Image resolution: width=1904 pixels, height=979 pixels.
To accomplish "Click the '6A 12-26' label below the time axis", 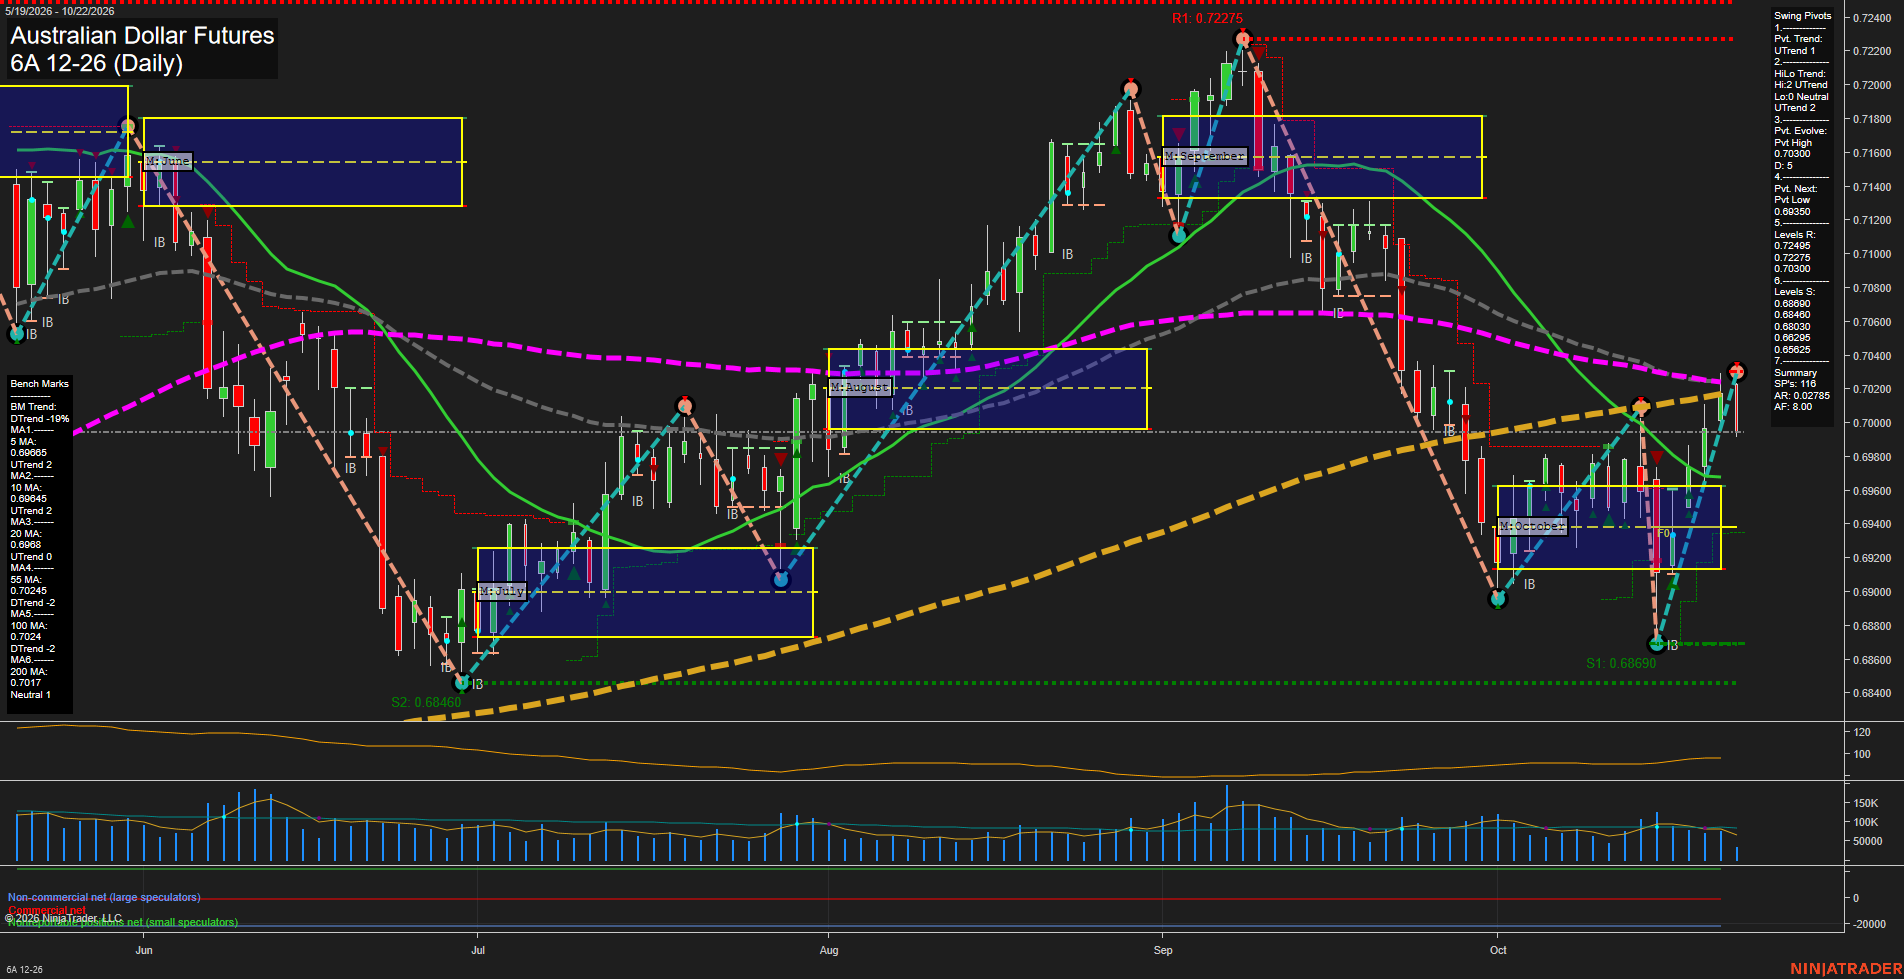I will point(25,970).
